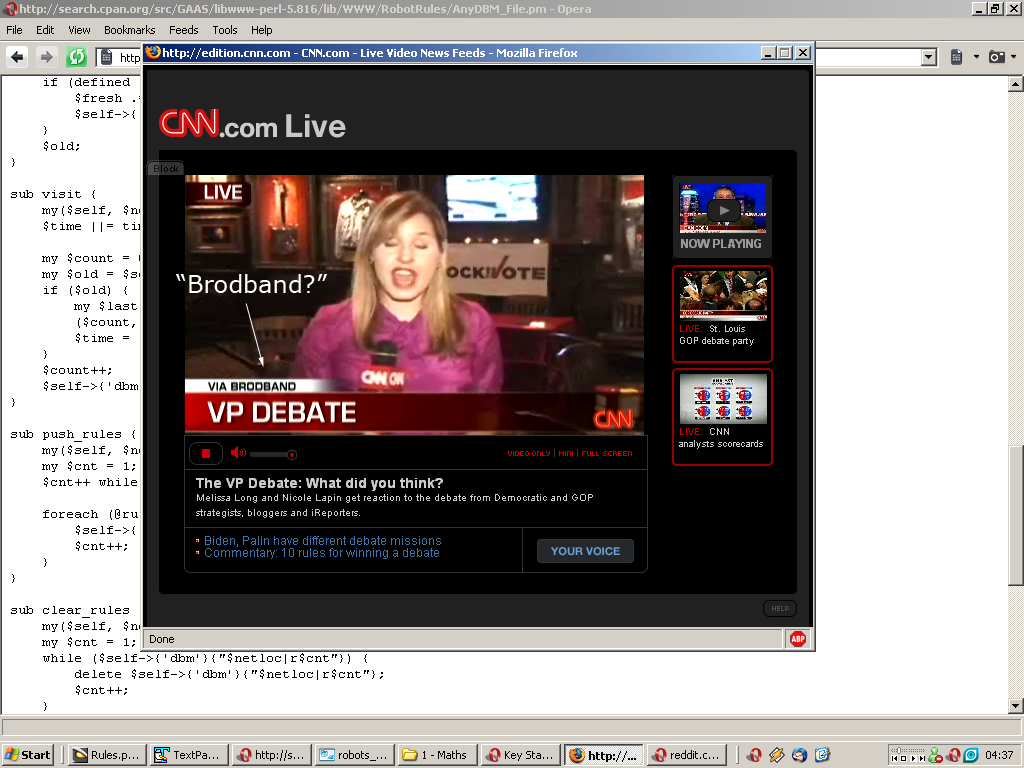Viewport: 1024px width, 768px height.
Task: Click the Opera back arrow button
Action: [17, 57]
